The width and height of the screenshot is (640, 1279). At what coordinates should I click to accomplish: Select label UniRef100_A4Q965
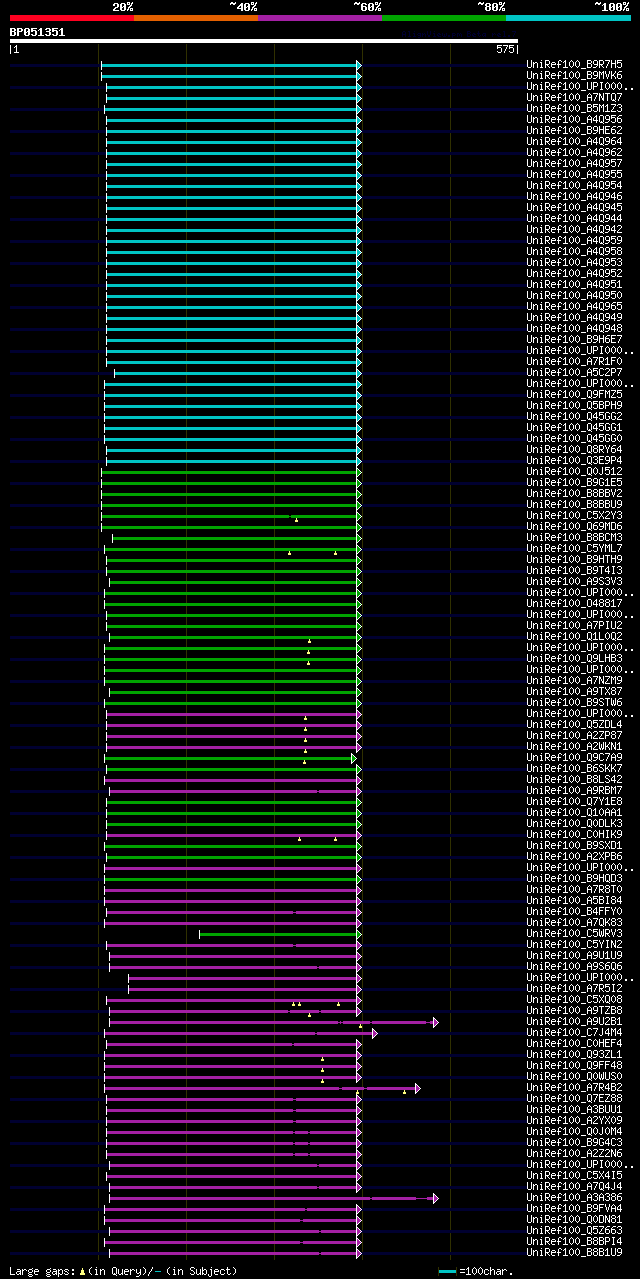(x=573, y=307)
